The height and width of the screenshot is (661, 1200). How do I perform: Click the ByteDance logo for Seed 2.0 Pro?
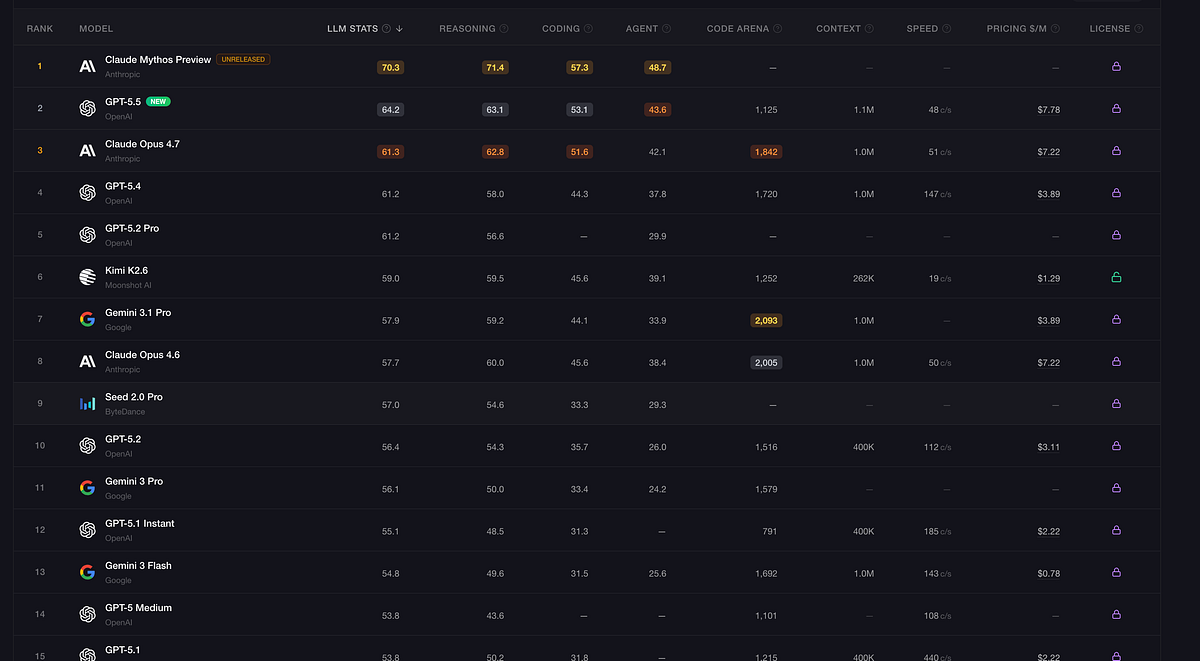[x=87, y=403]
